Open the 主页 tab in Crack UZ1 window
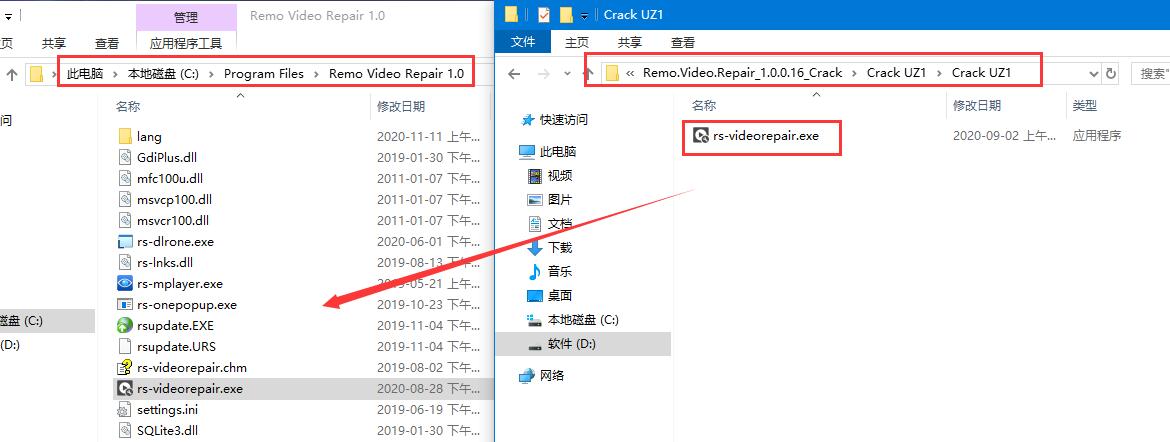Screen dimensions: 1170x442 click(x=577, y=43)
